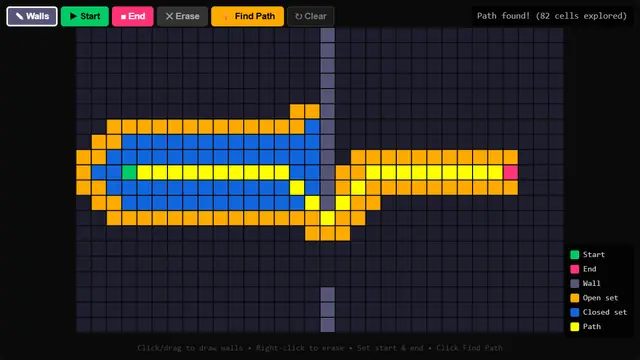Click the bottommost wall cell in grid

click(x=327, y=325)
